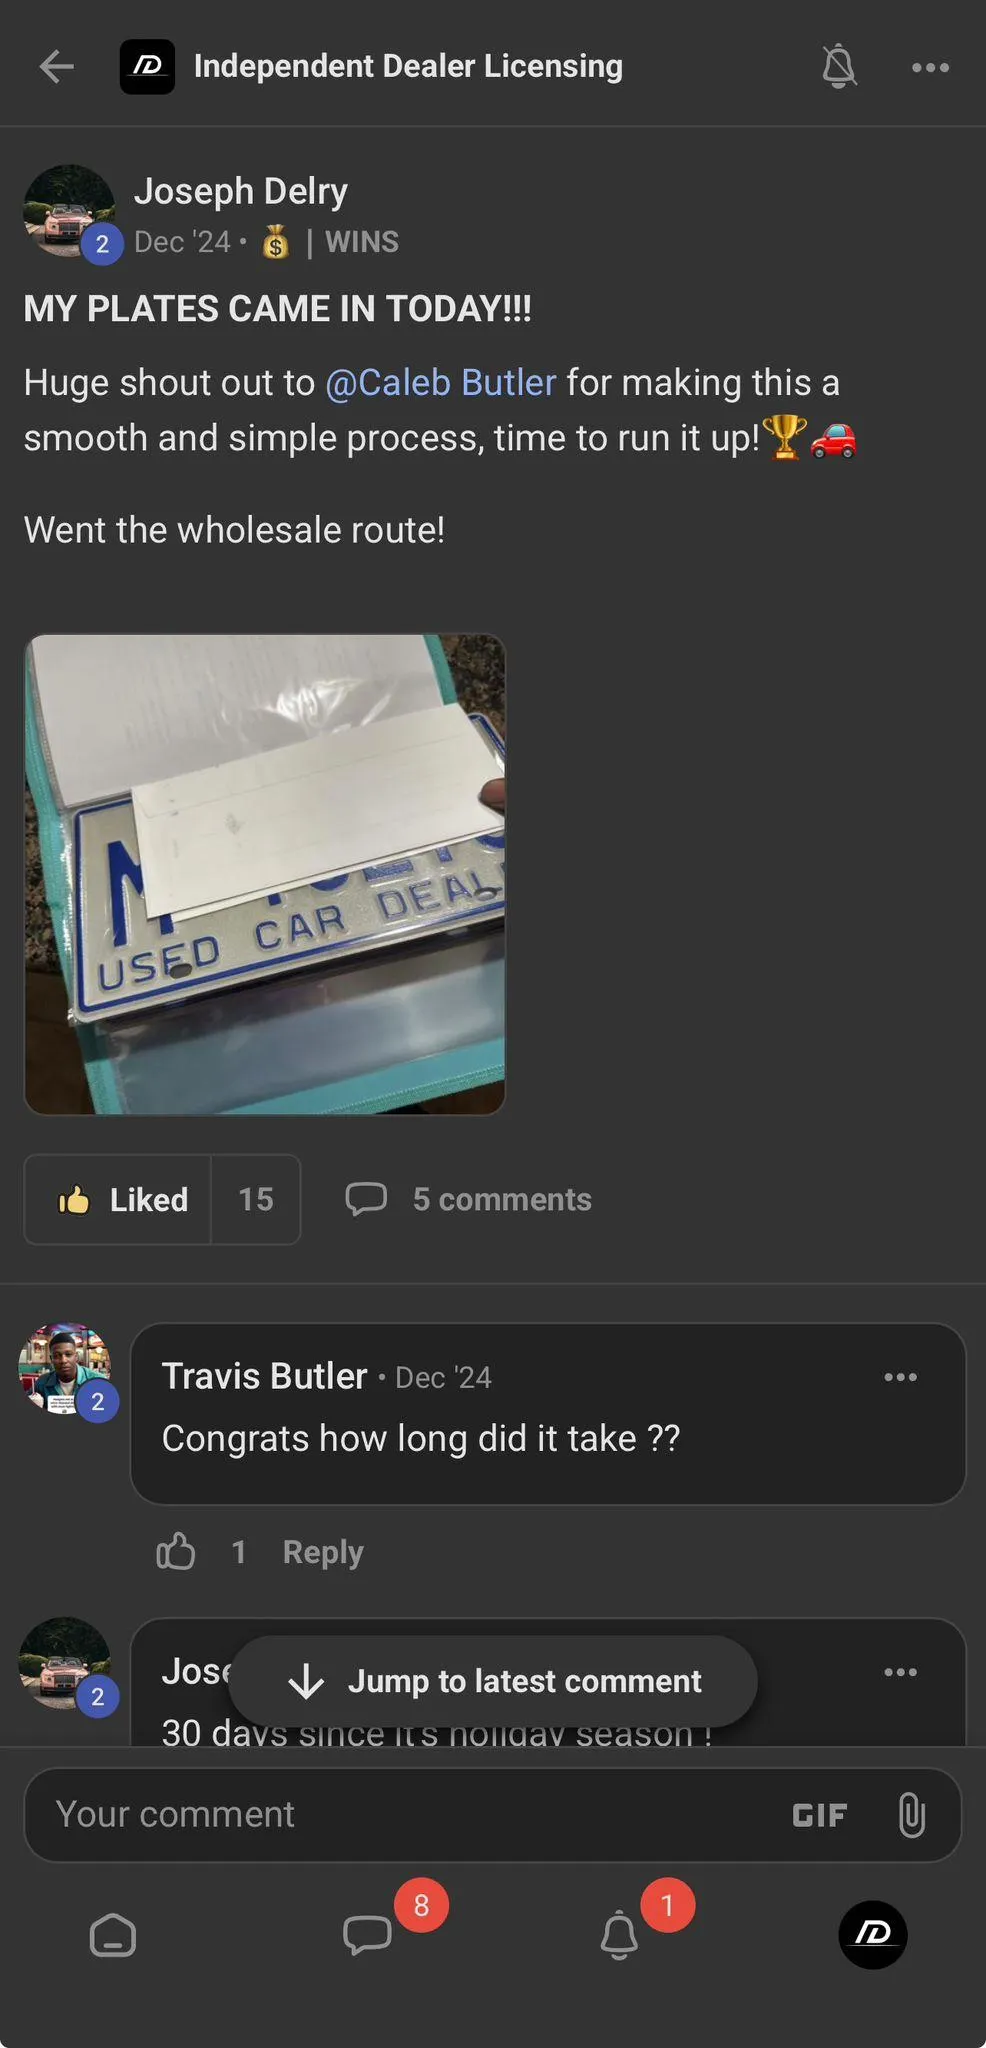Open the WINS category label

[361, 242]
